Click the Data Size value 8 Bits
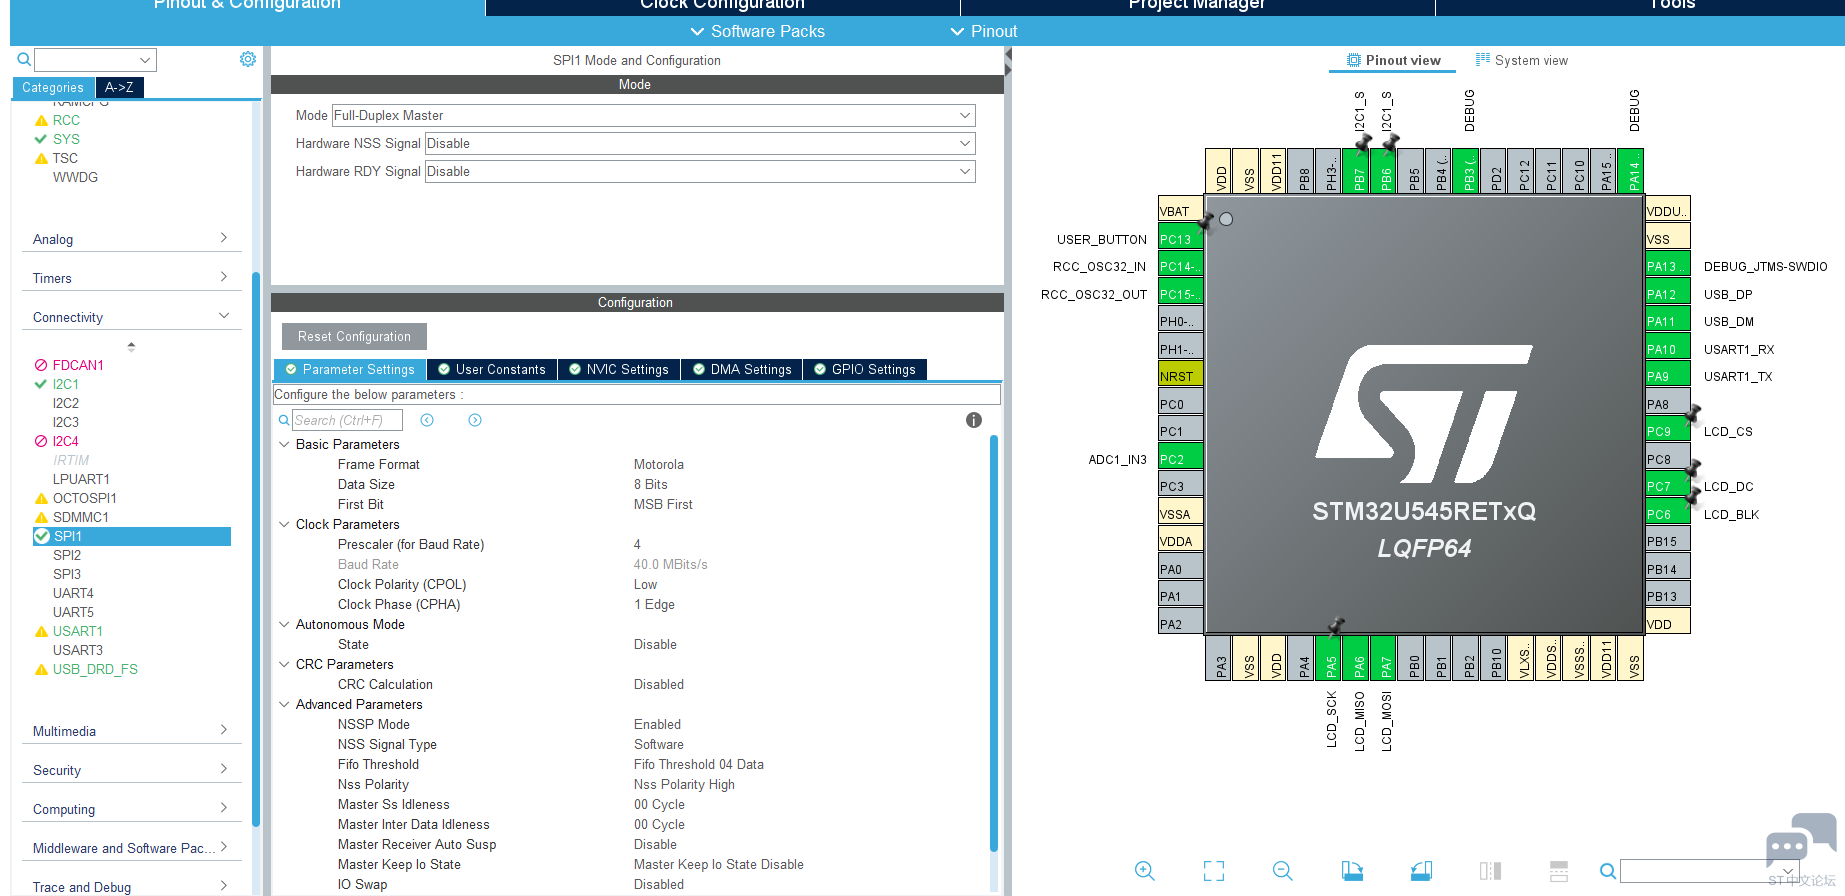This screenshot has width=1845, height=896. point(650,484)
